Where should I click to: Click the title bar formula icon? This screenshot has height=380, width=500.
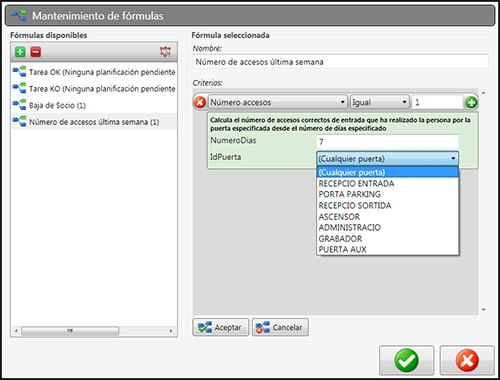(19, 15)
